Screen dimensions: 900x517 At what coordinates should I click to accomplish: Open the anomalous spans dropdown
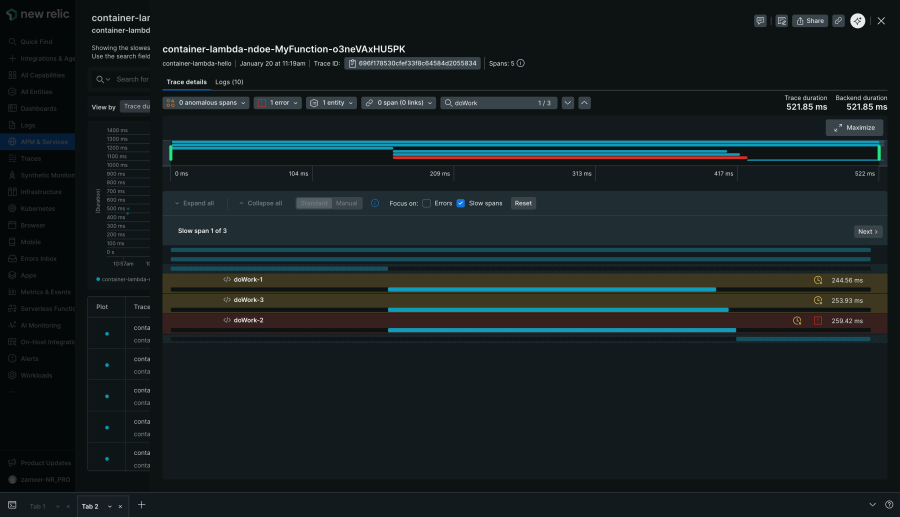pos(205,103)
